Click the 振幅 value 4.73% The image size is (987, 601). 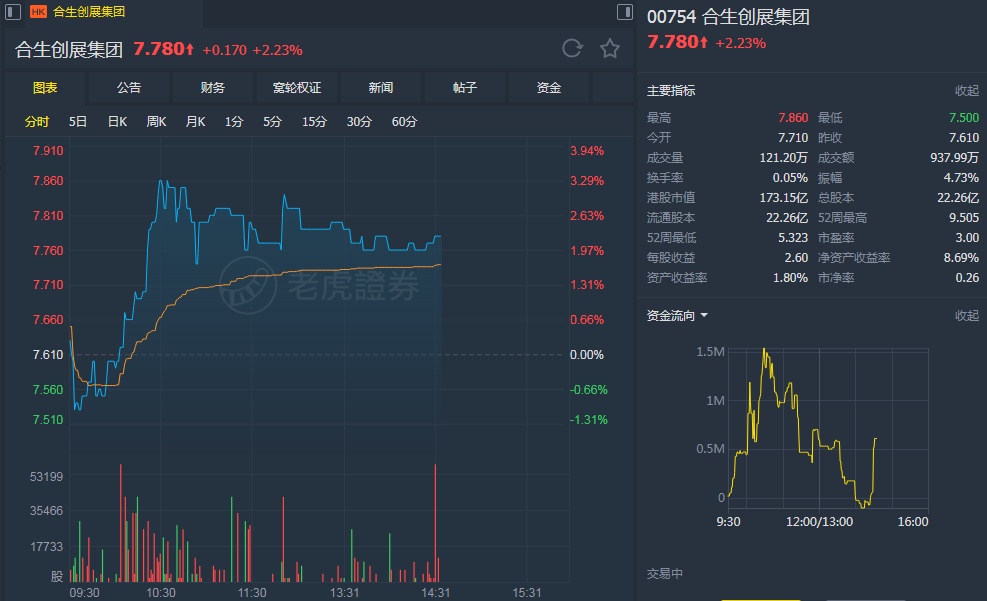961,177
